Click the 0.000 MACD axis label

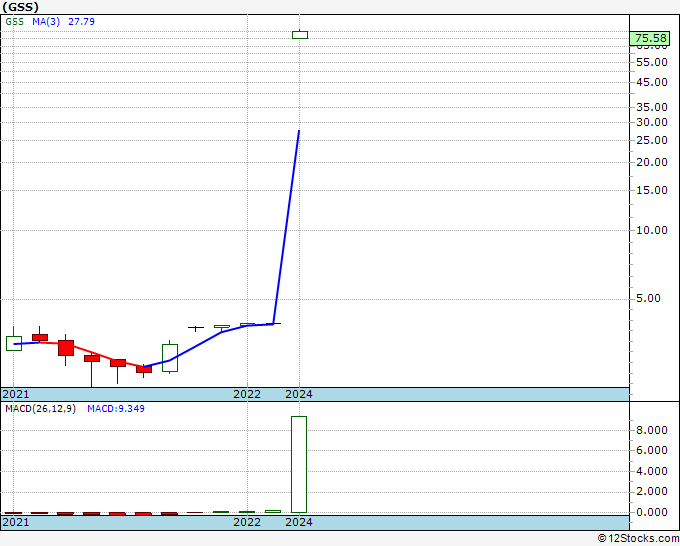click(x=652, y=512)
